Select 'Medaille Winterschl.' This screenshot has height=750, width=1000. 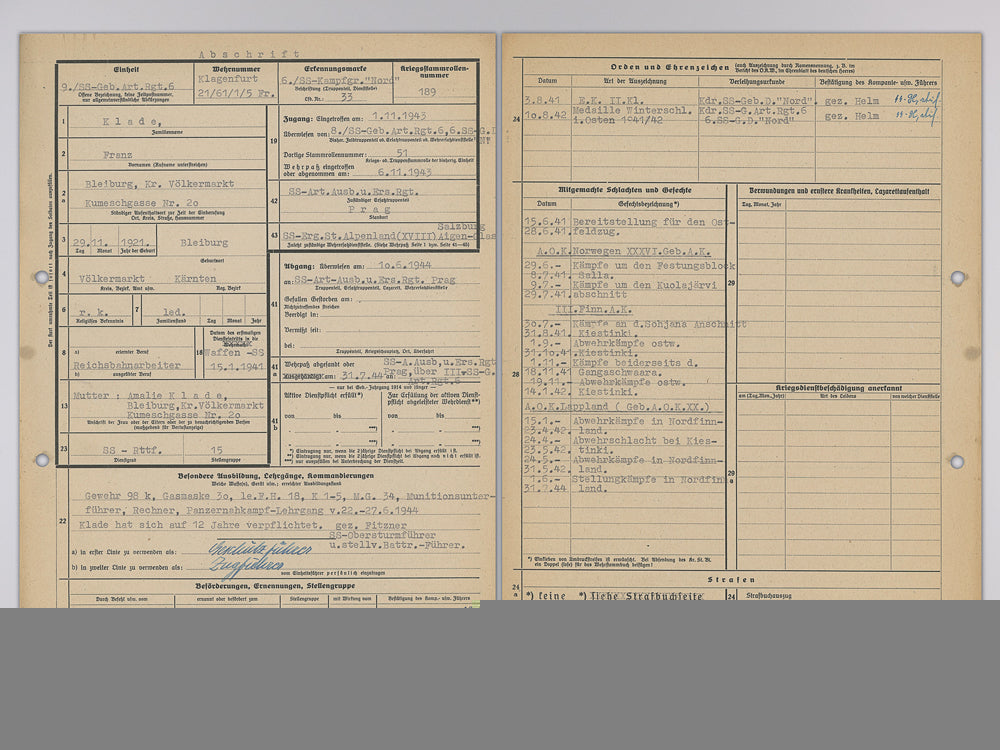[x=632, y=110]
